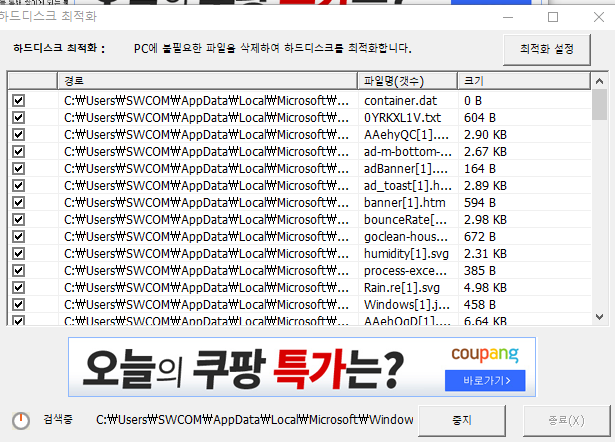The height and width of the screenshot is (442, 615).
Task: Uncheck the container.dat row checkbox
Action: (18, 101)
